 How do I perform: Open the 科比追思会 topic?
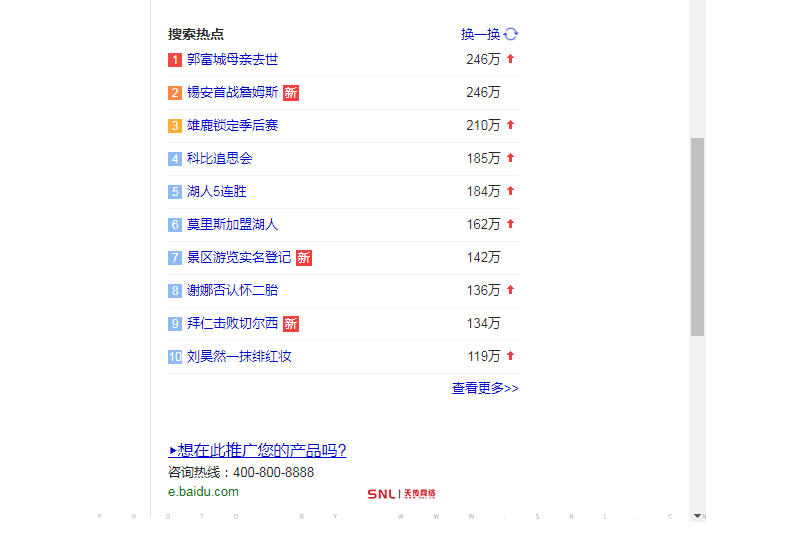tap(219, 159)
